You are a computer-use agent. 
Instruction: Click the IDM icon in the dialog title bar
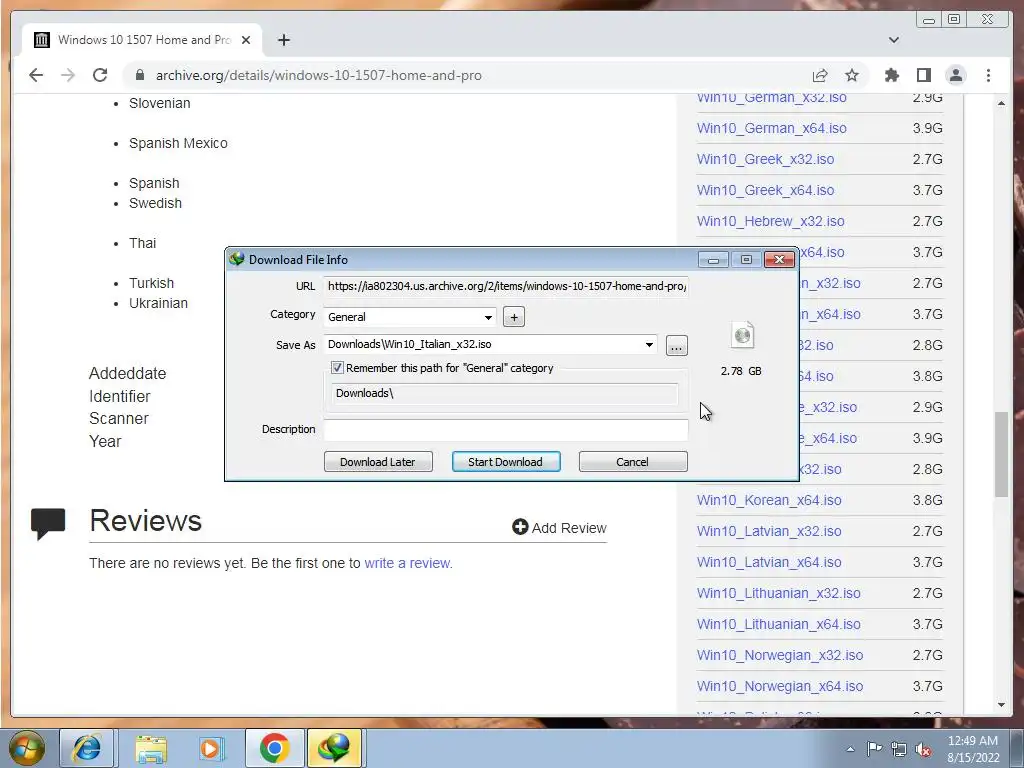click(236, 259)
